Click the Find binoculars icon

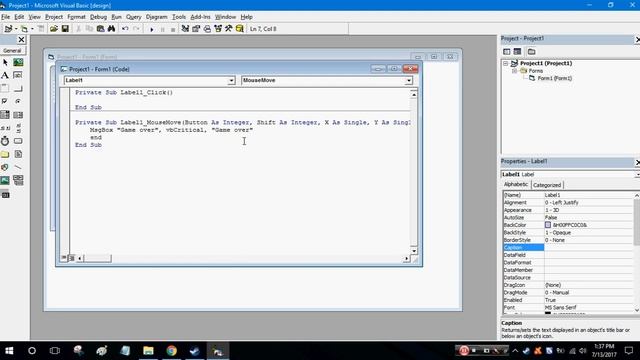[111, 29]
